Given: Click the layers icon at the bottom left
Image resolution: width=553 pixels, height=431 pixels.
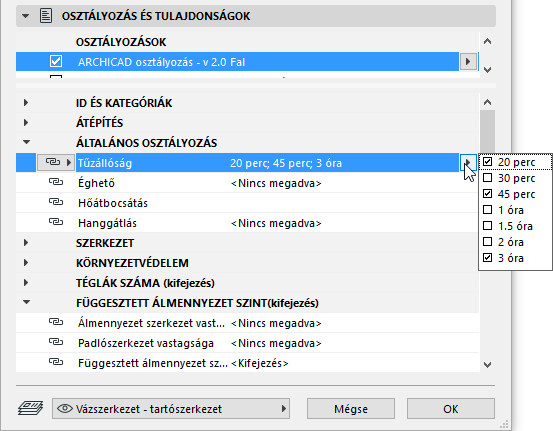Looking at the screenshot, I should pyautogui.click(x=31, y=408).
